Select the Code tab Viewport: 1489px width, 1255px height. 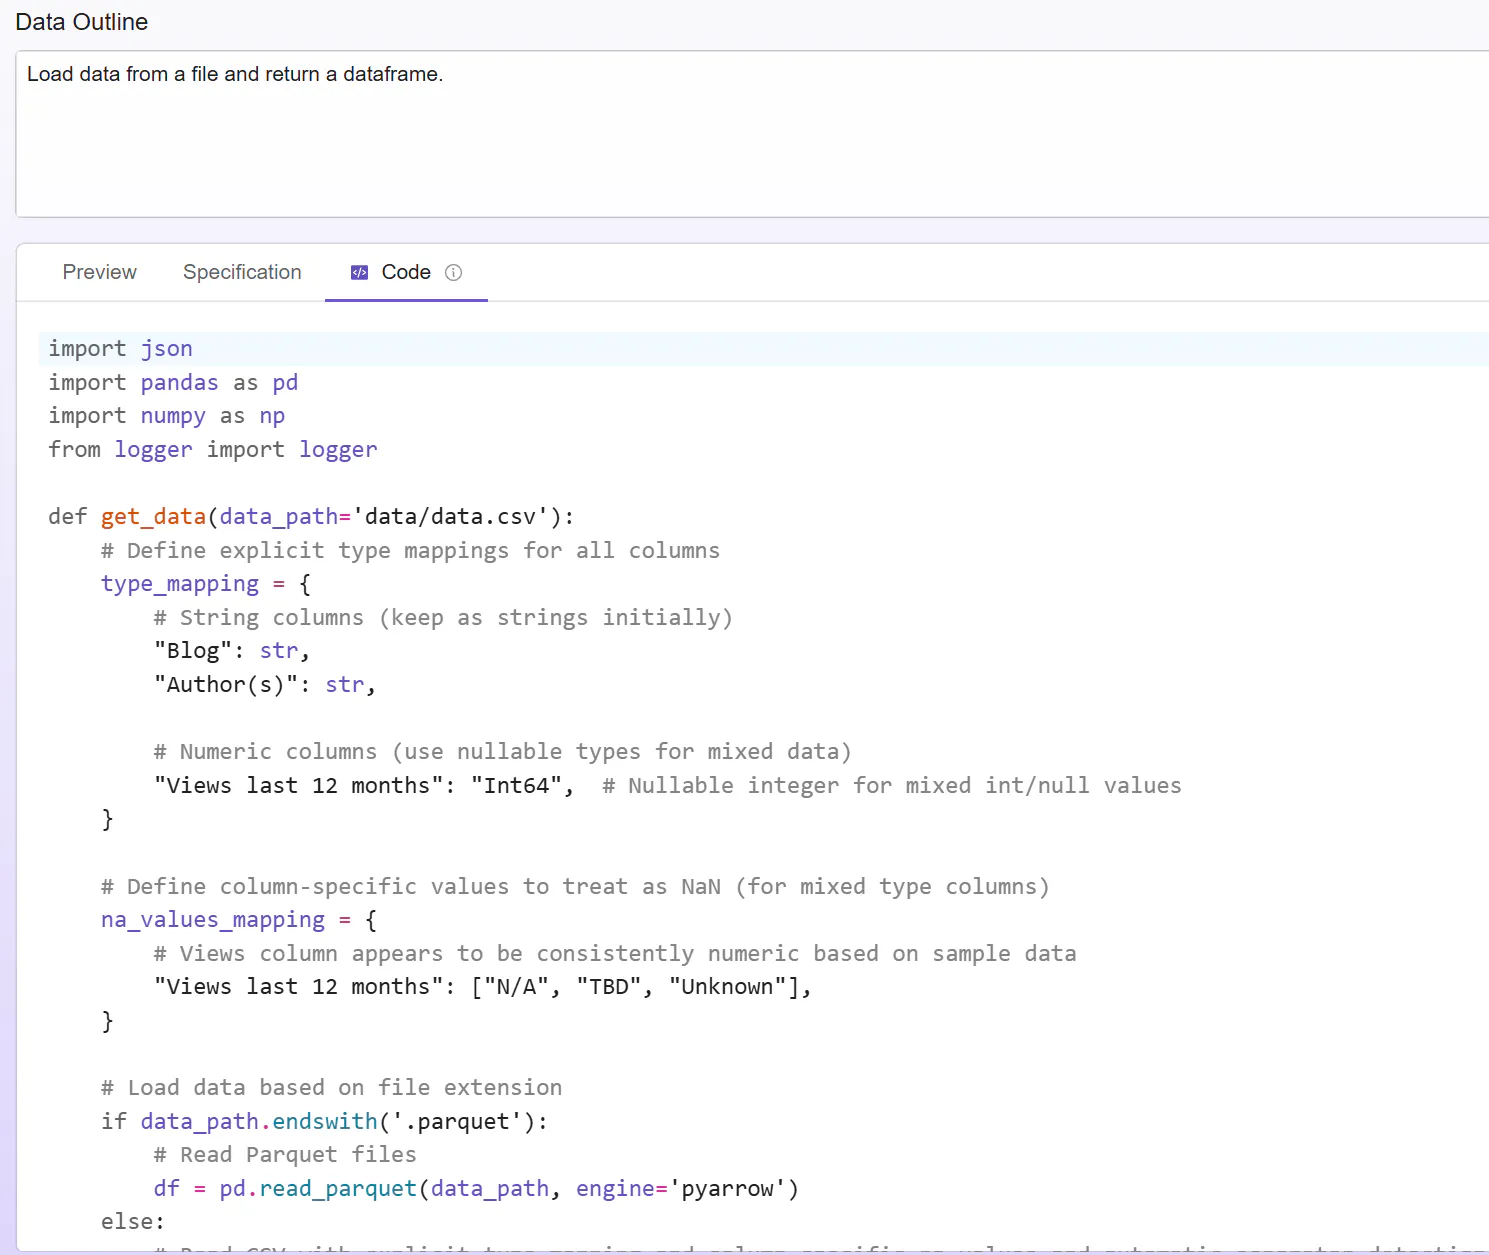pyautogui.click(x=406, y=272)
